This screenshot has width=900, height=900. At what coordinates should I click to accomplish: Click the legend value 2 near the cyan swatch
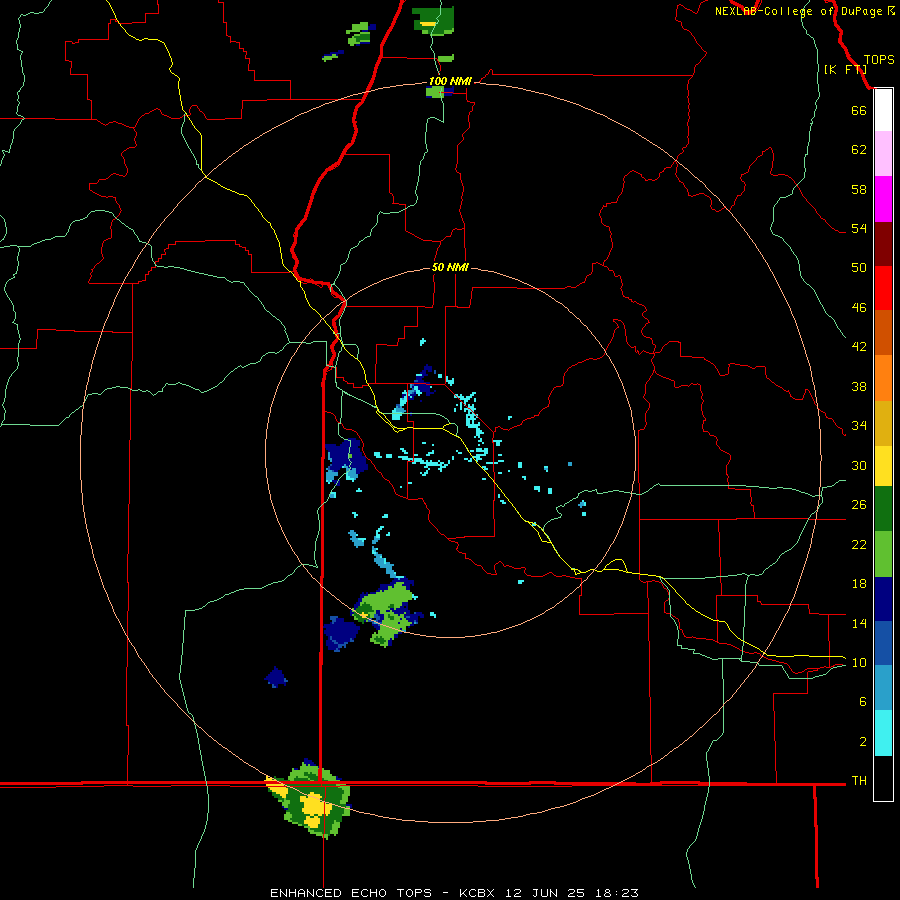pos(863,742)
